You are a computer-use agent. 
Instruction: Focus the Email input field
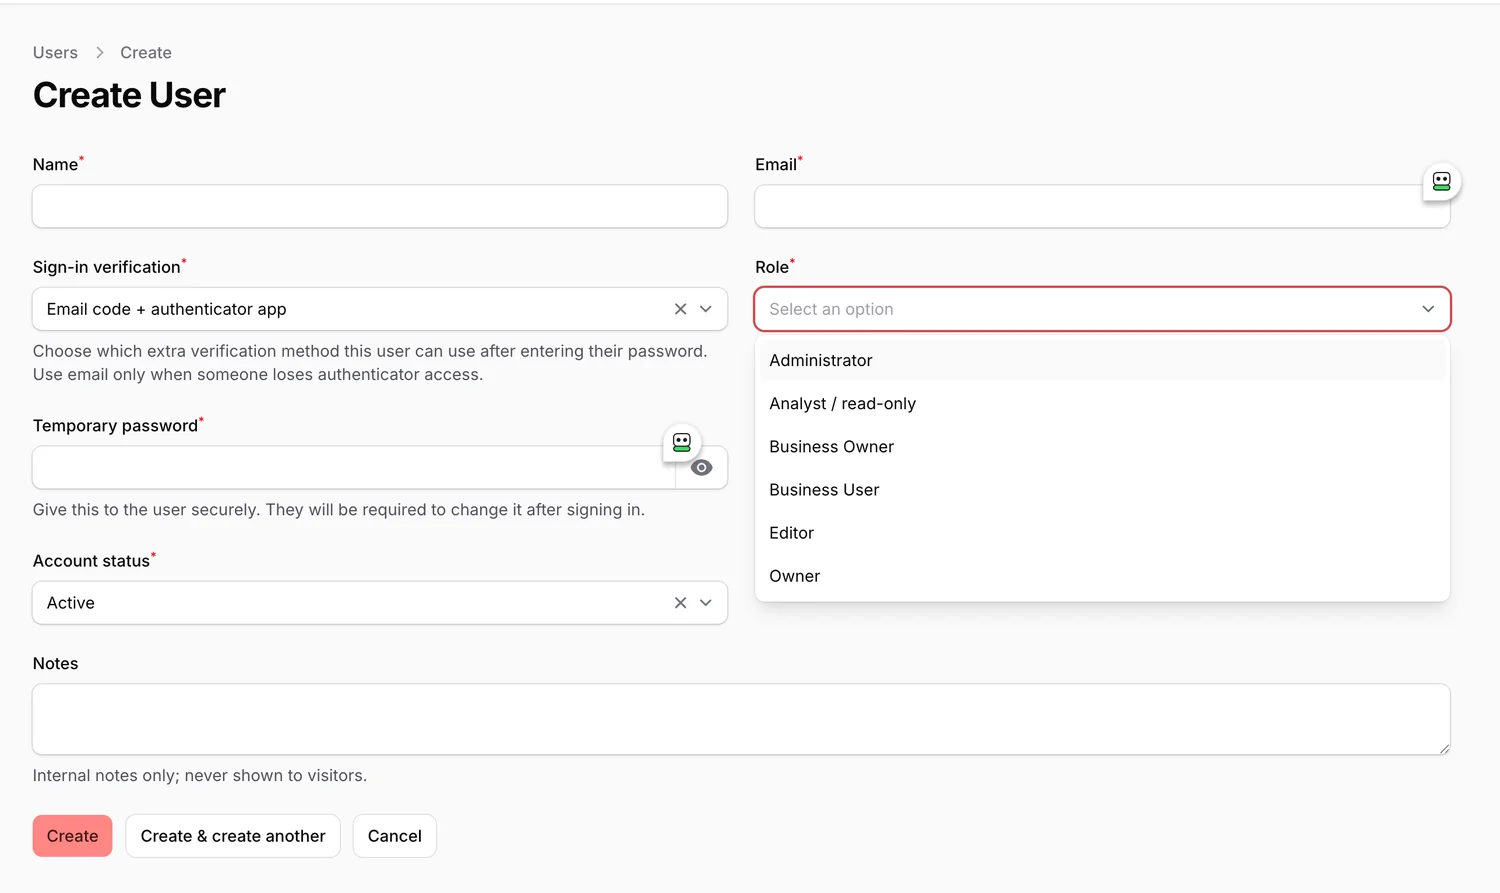tap(1102, 206)
